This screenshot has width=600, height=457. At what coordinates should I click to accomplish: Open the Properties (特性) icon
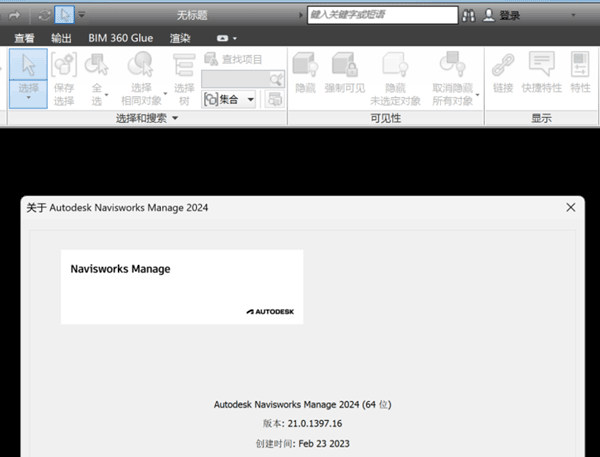pos(580,64)
